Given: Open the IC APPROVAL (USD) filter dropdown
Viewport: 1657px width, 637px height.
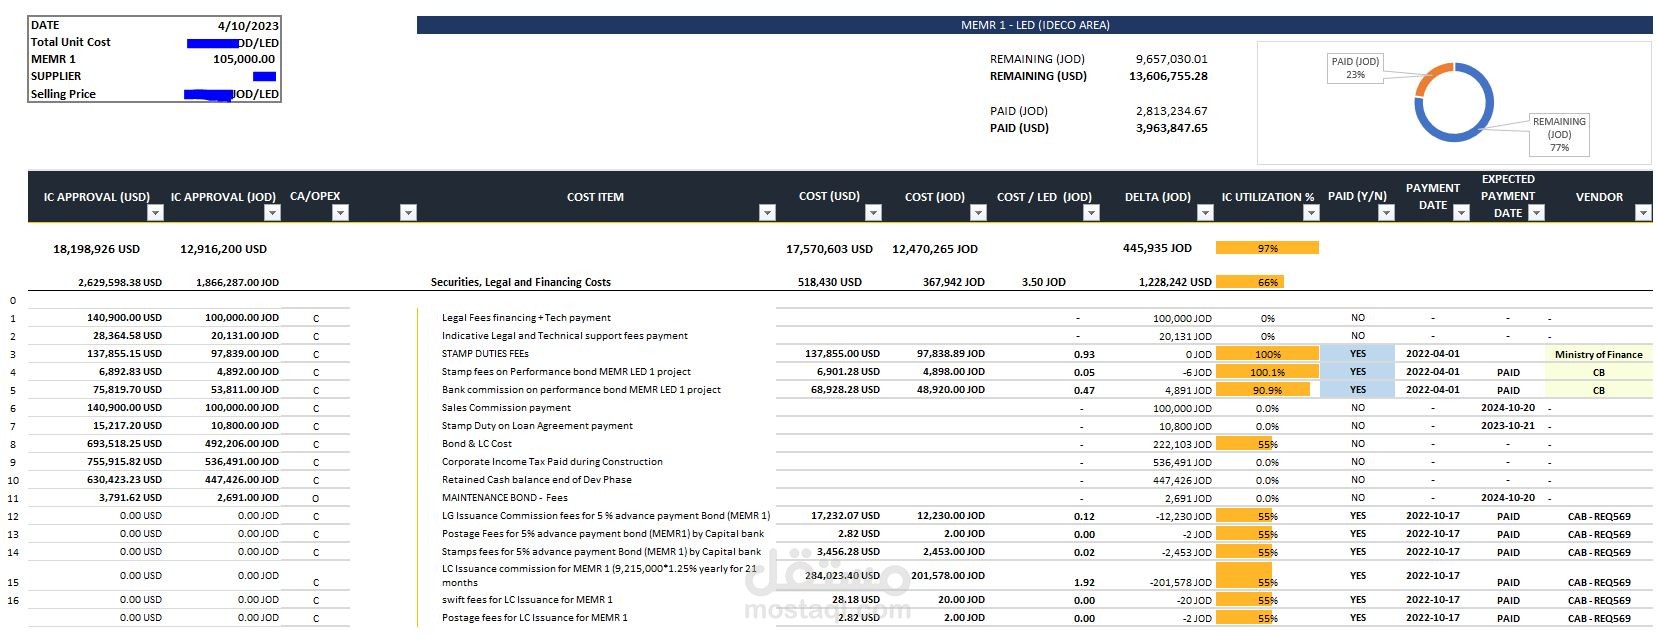Looking at the screenshot, I should [154, 213].
